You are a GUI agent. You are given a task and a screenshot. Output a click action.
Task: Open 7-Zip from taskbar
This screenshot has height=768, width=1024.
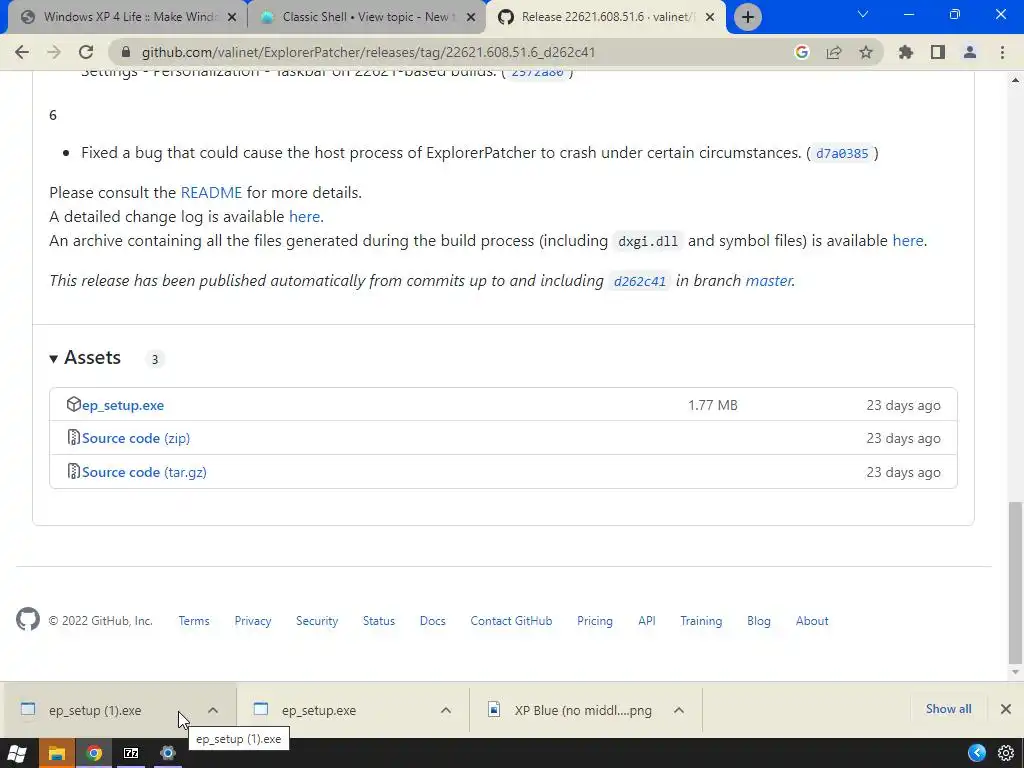(131, 753)
